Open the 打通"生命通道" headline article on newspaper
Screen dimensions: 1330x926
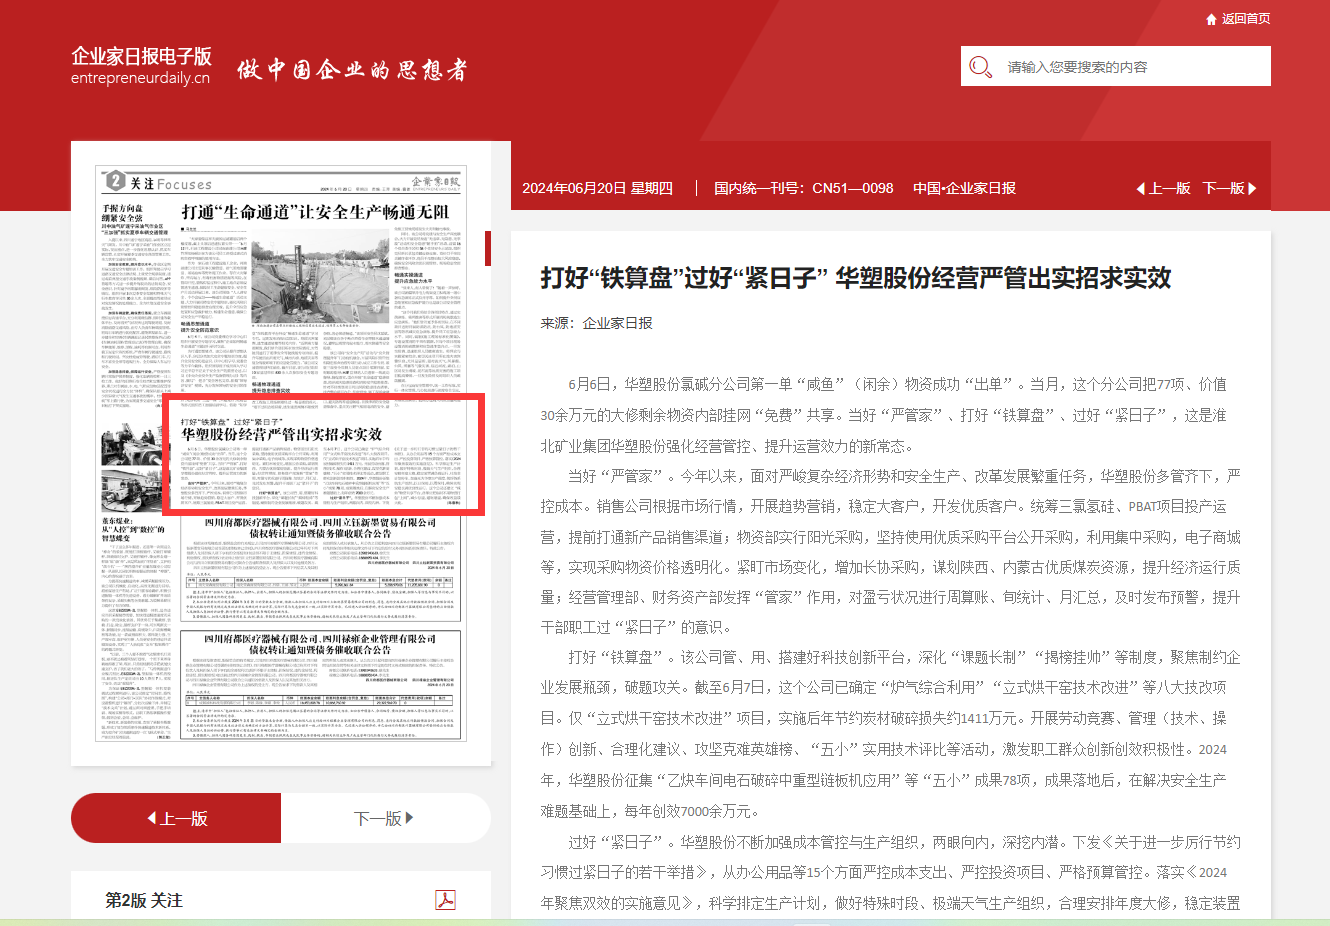point(315,212)
